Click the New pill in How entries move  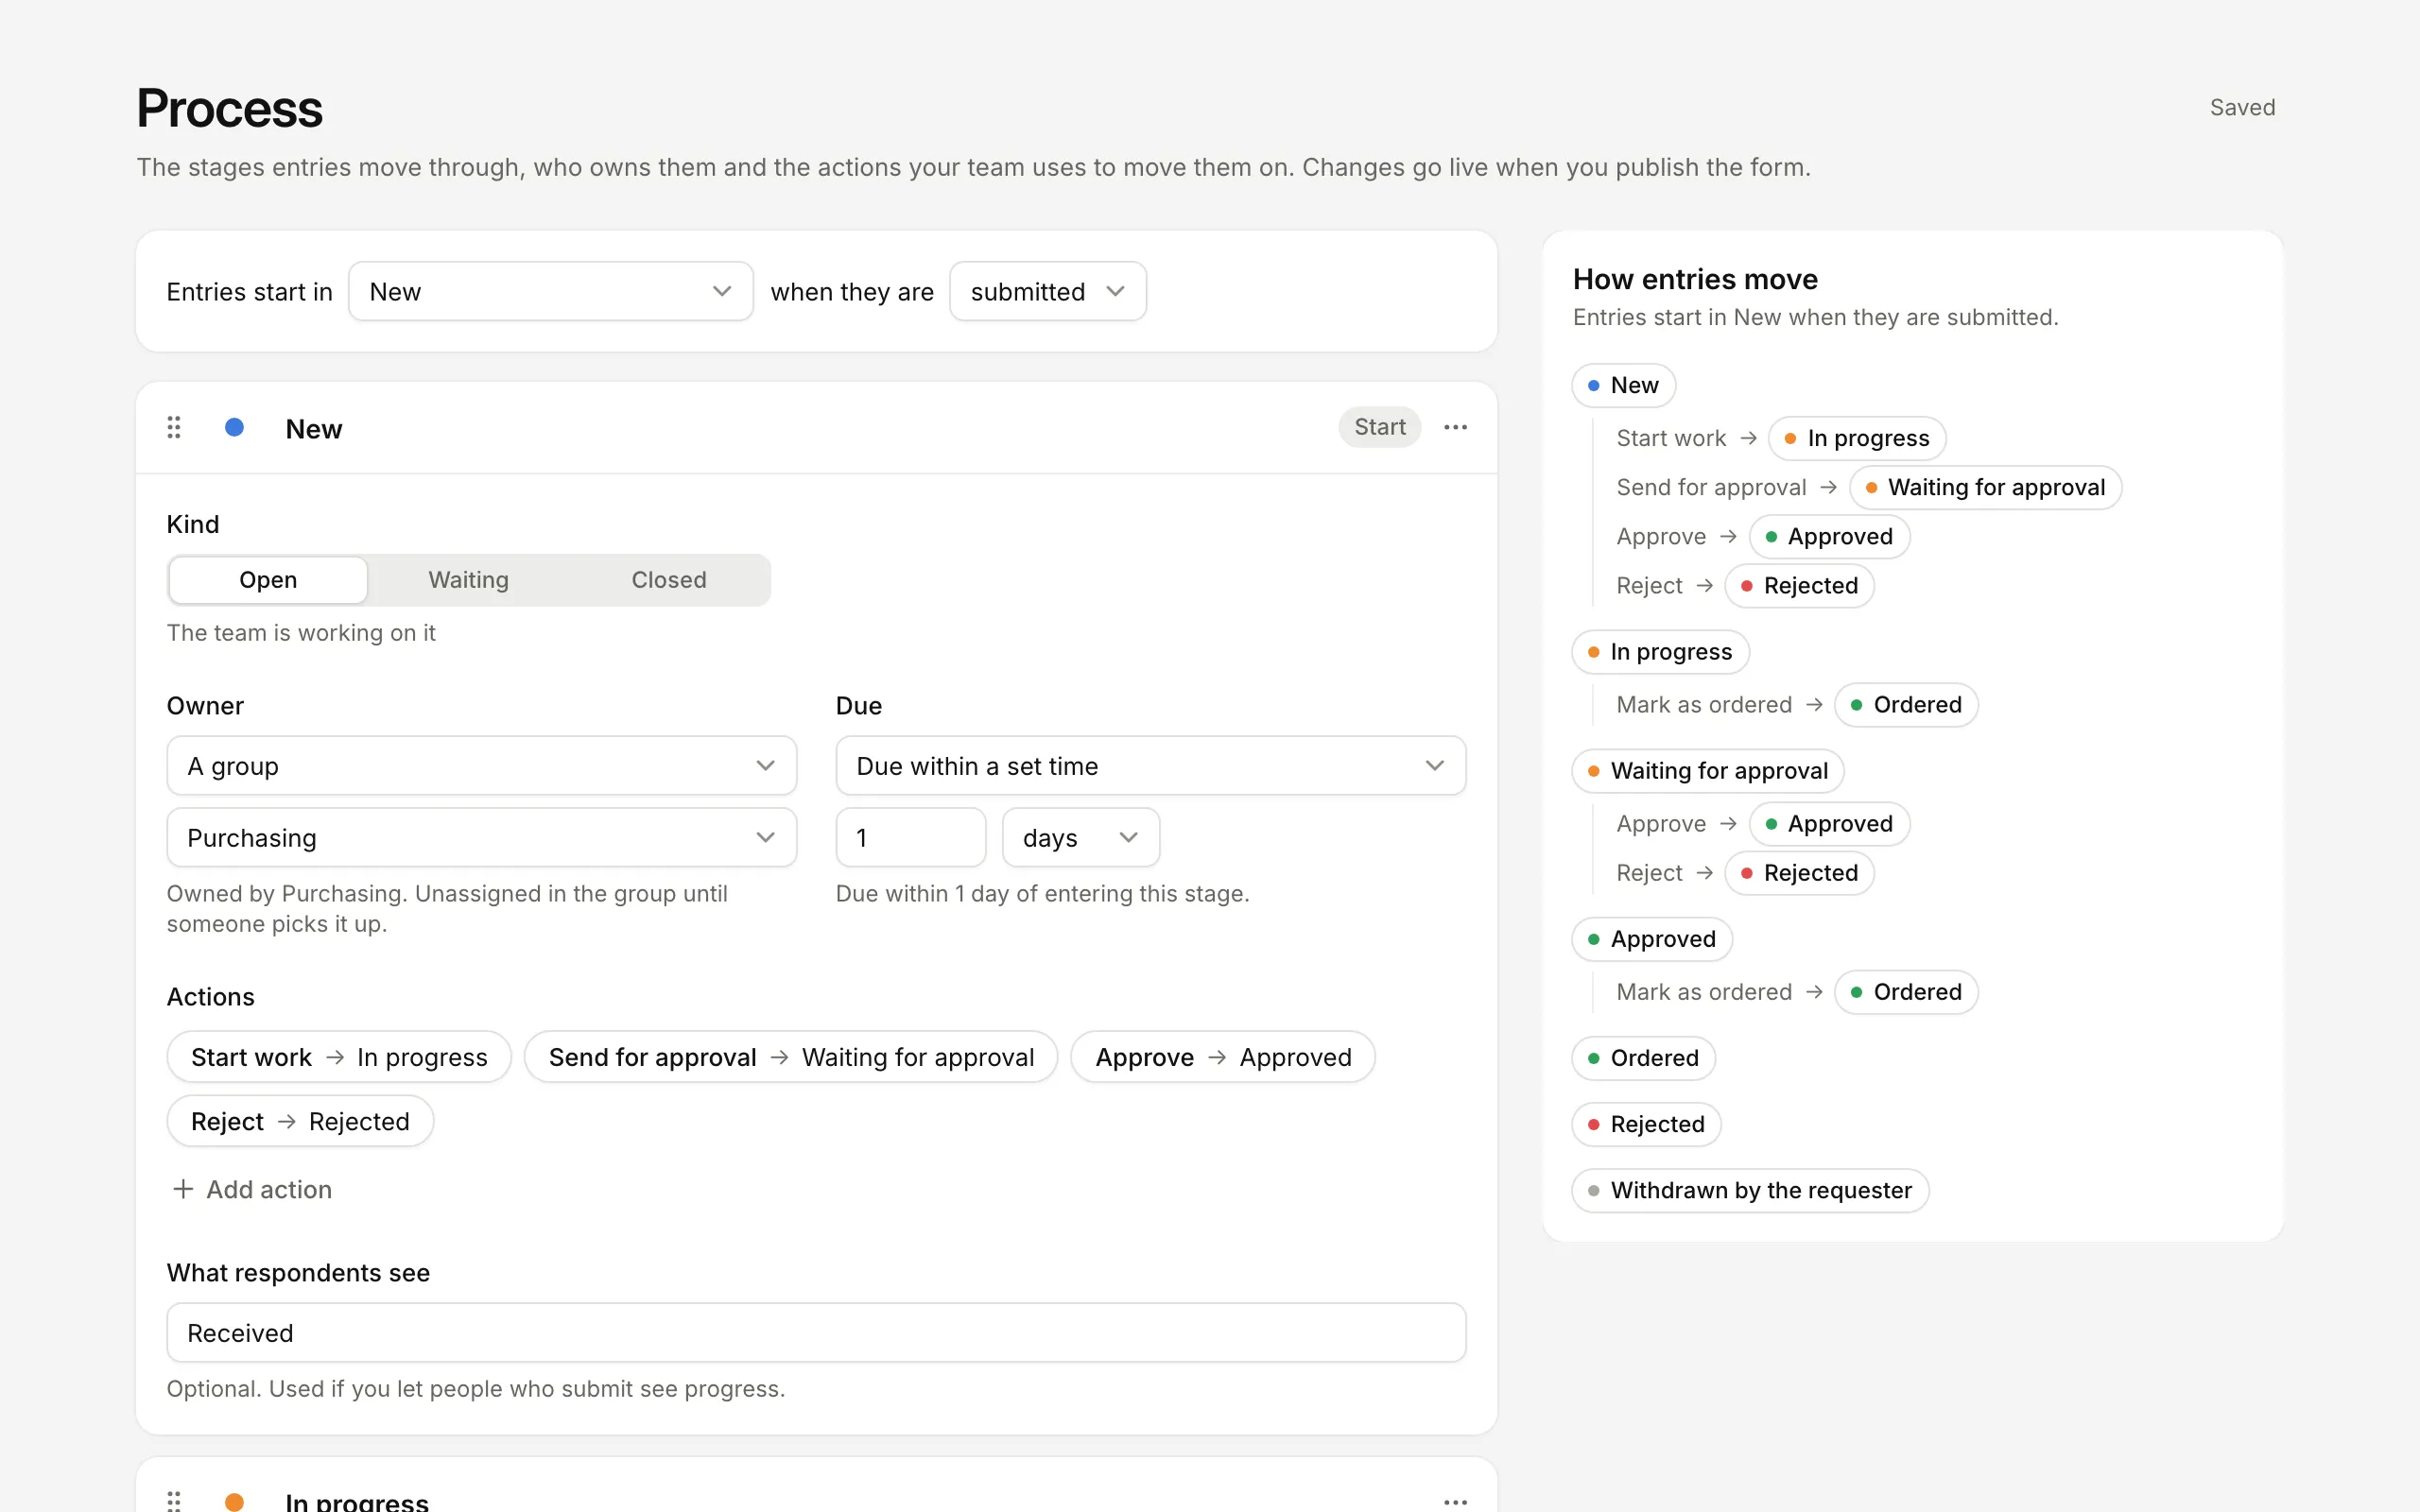pos(1623,385)
